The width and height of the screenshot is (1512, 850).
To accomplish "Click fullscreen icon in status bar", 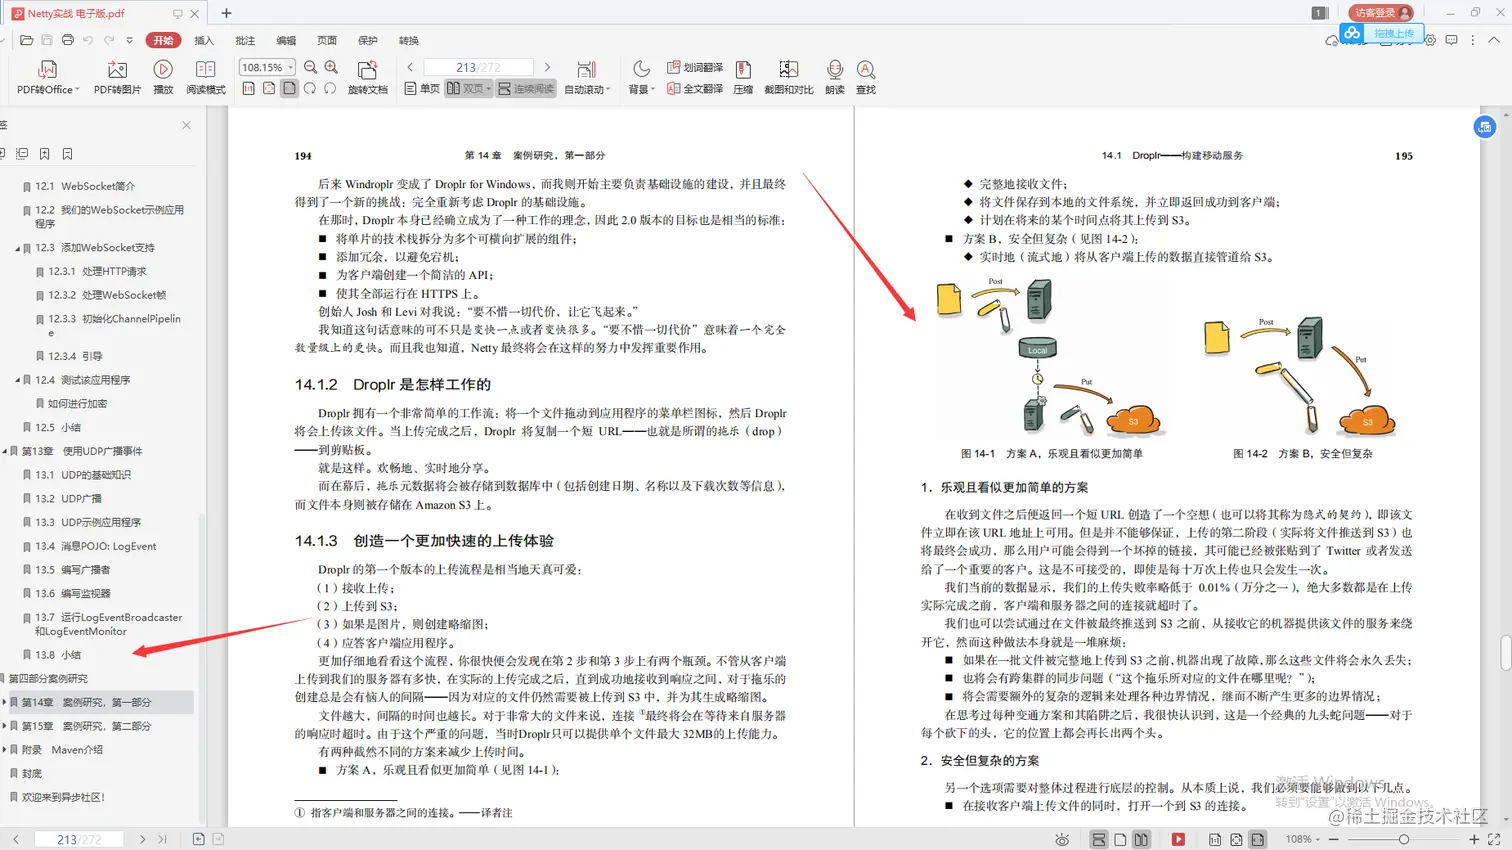I will coord(1494,840).
